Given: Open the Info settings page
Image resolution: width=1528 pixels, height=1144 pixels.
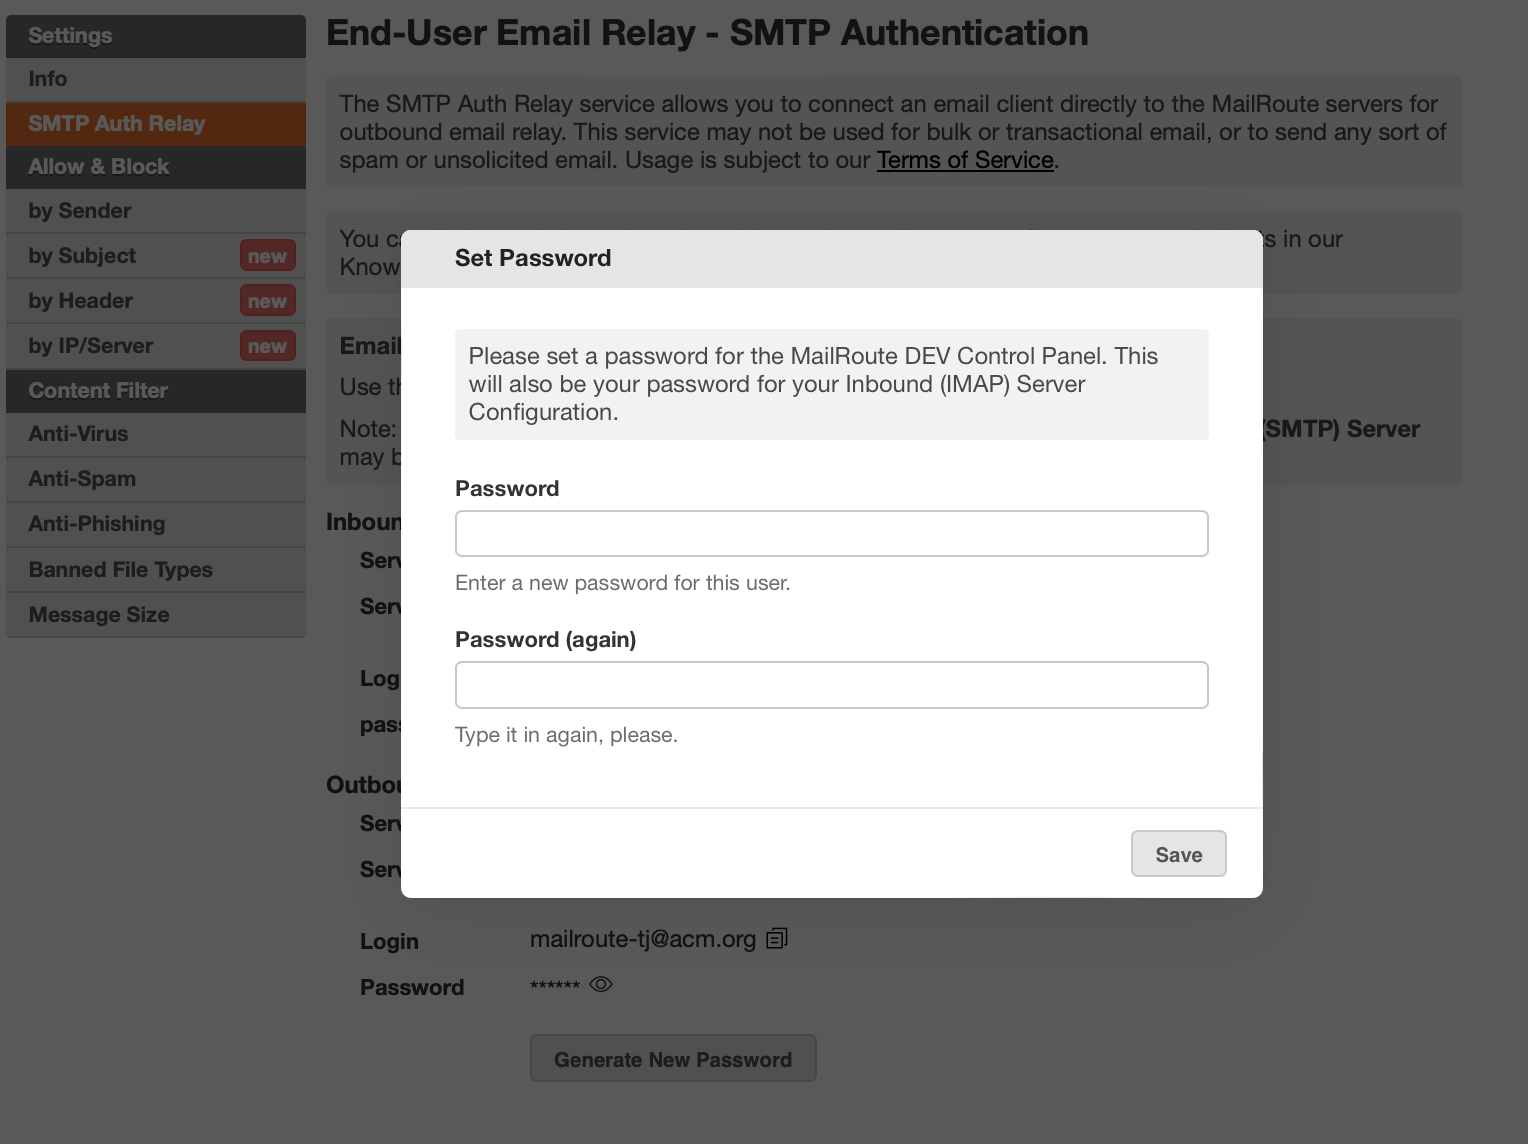Looking at the screenshot, I should (x=48, y=79).
